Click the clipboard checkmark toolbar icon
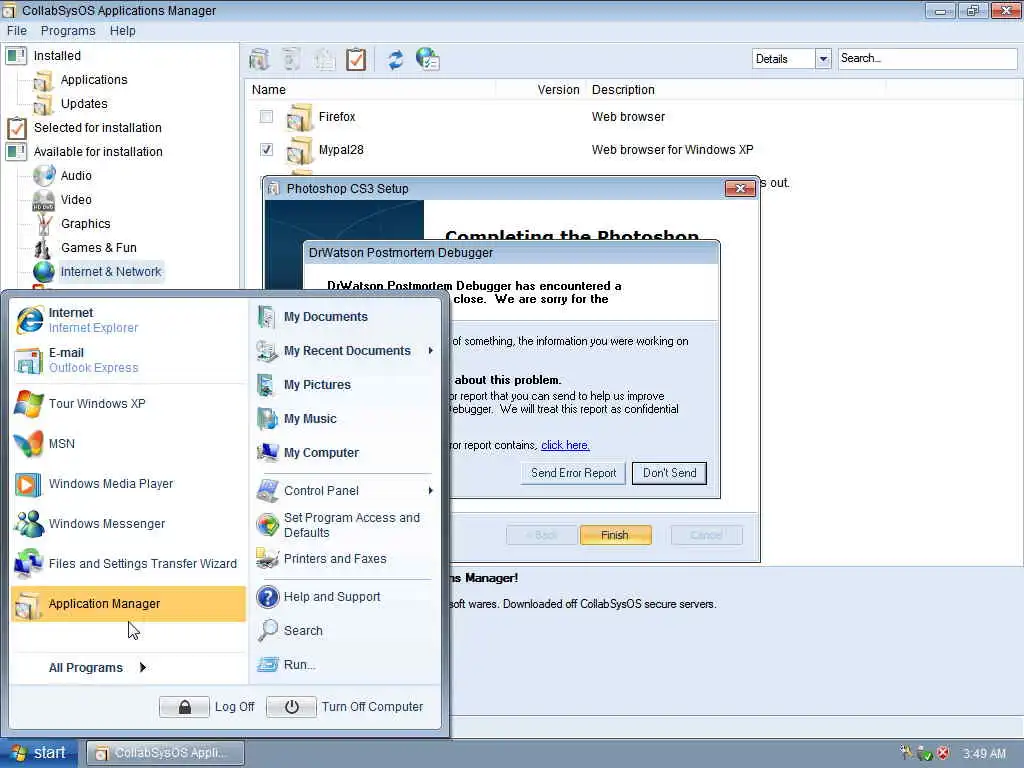Viewport: 1024px width, 768px height. (x=356, y=59)
